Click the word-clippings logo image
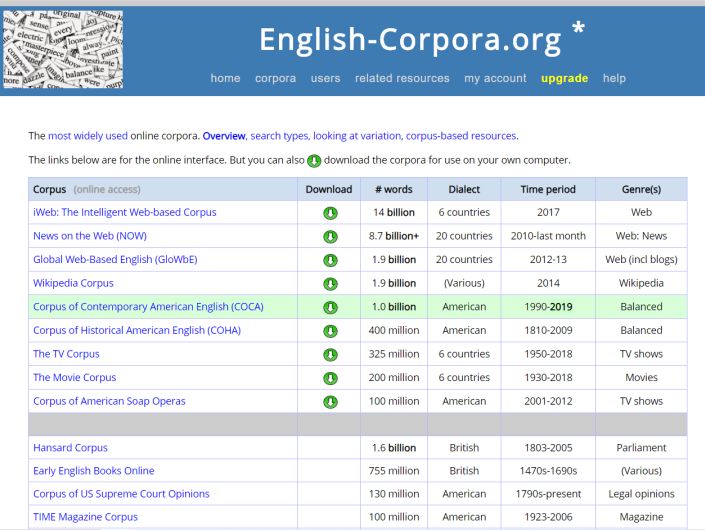705x530 pixels. 63,49
